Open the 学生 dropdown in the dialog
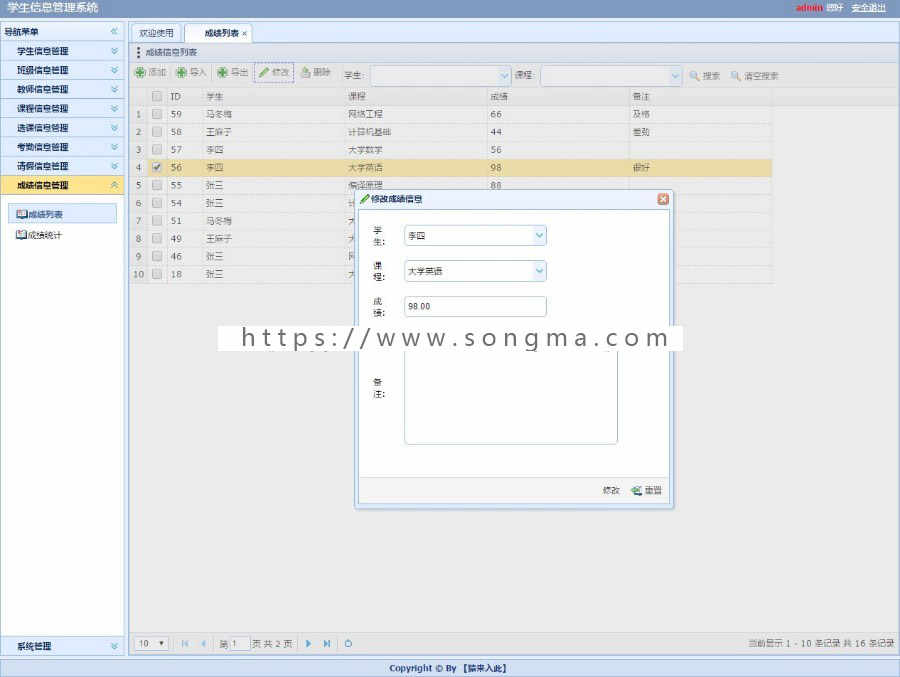This screenshot has height=677, width=900. 539,235
